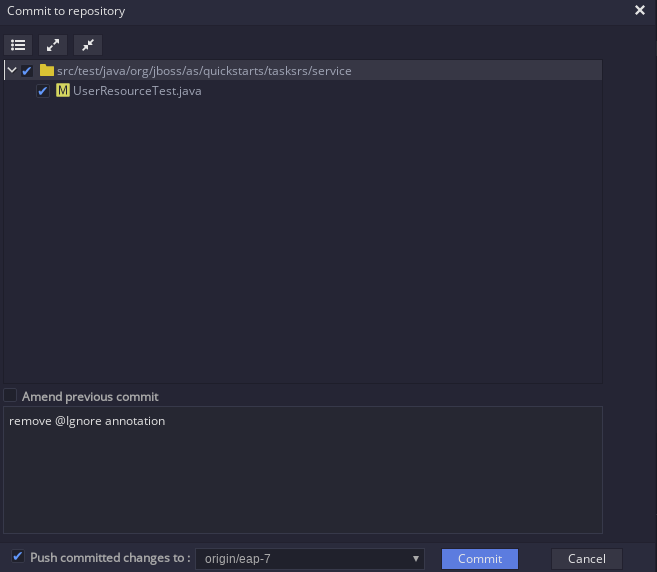
Task: Click the expand all arrows icon
Action: click(x=53, y=45)
